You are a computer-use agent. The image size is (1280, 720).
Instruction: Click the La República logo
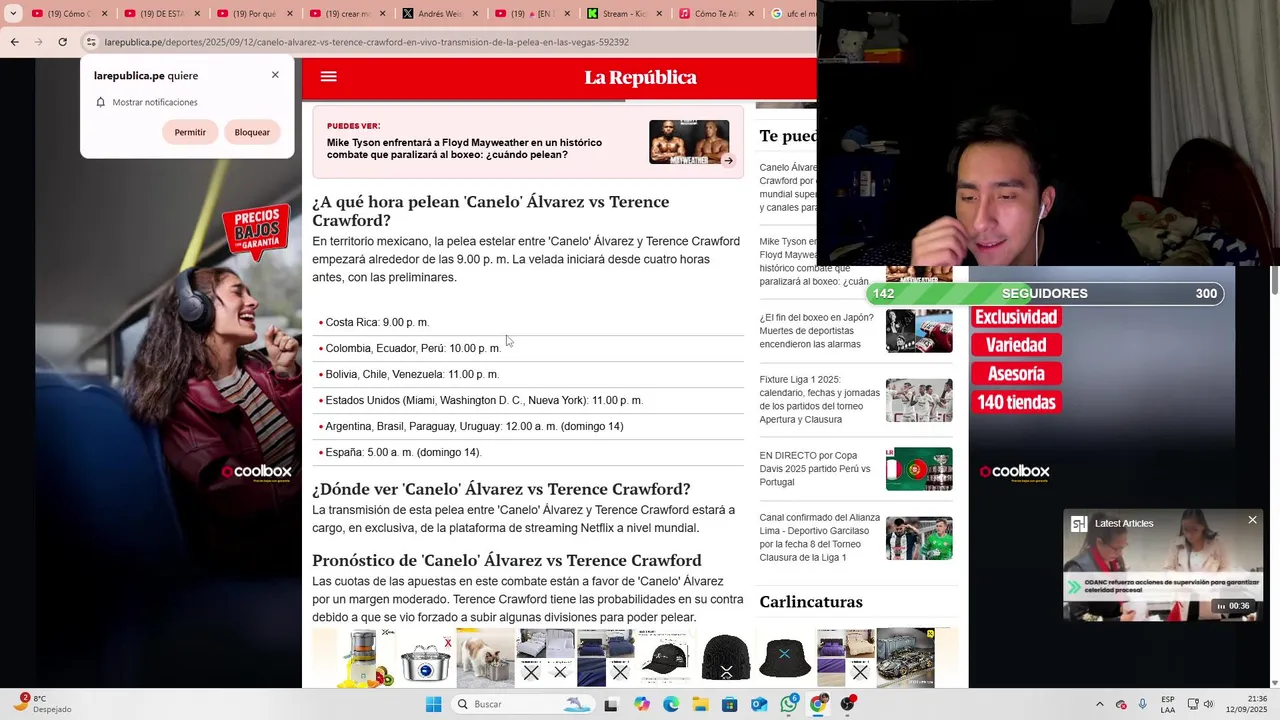click(640, 78)
